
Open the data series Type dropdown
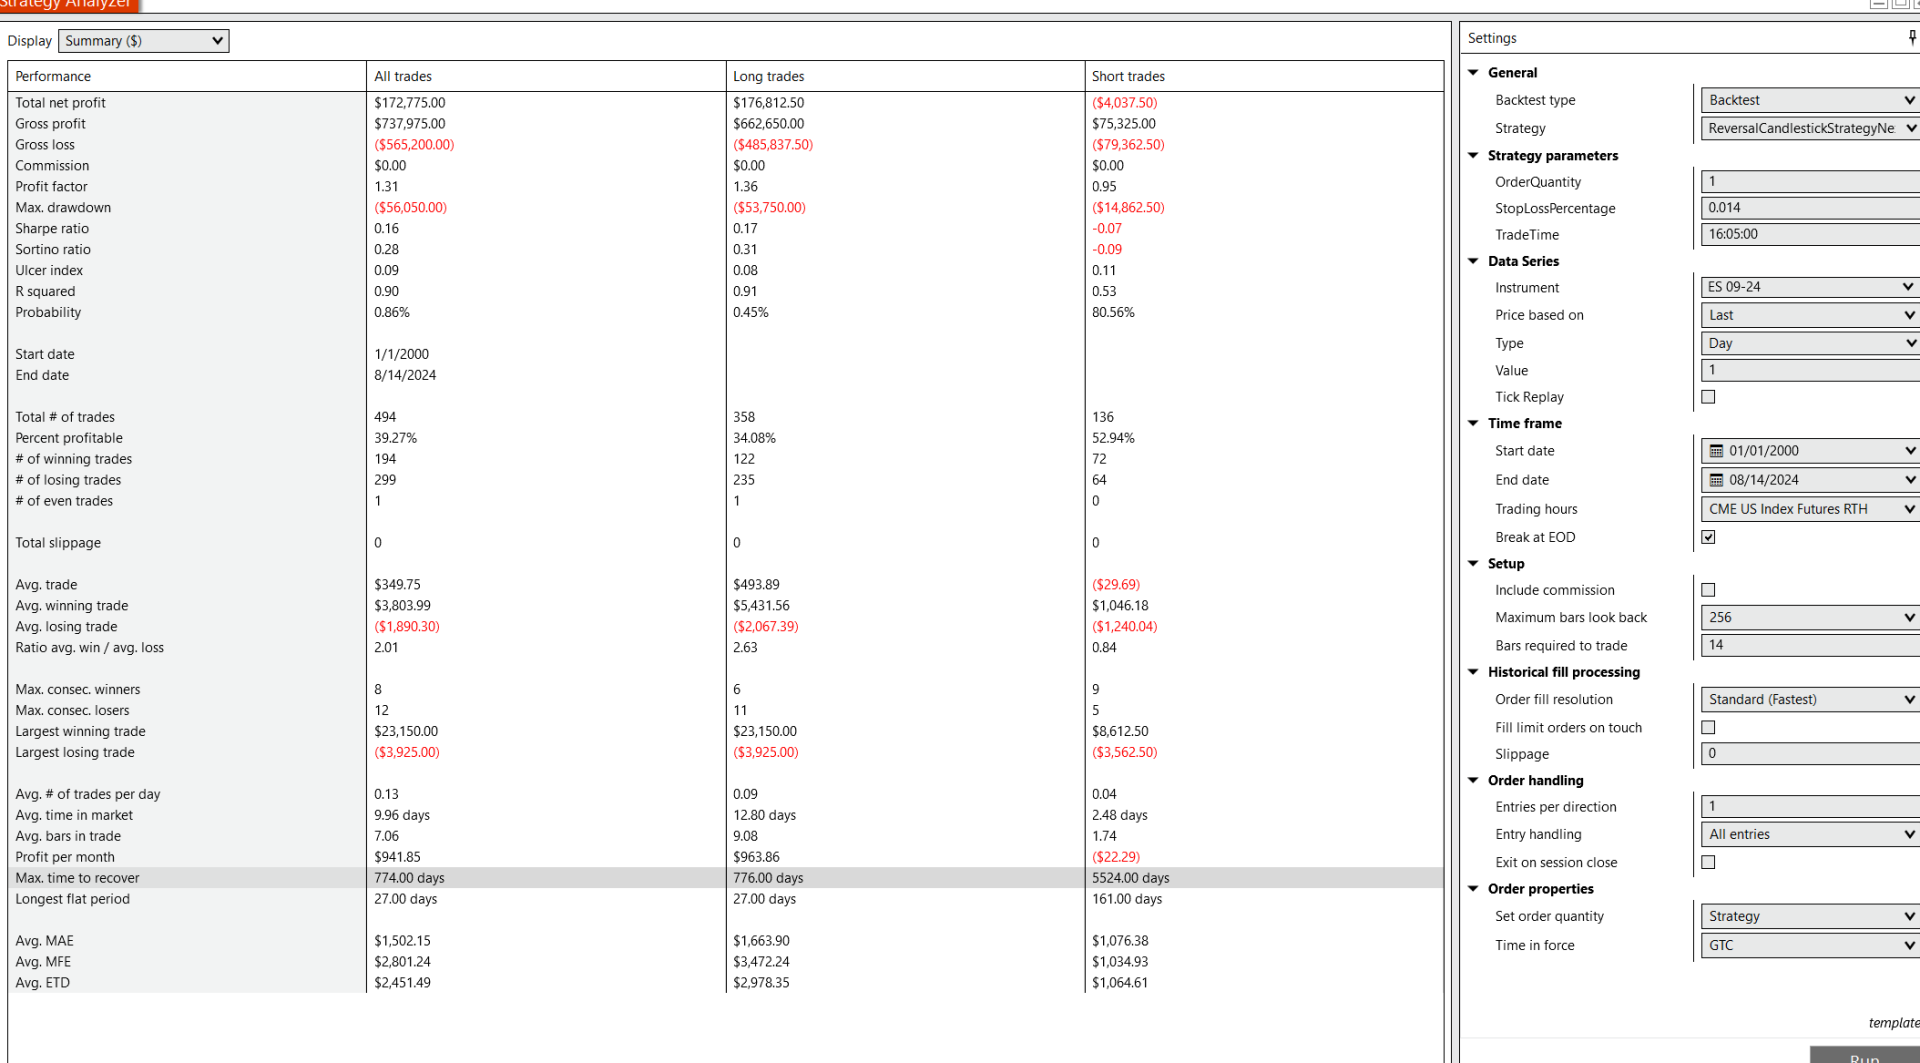1810,343
